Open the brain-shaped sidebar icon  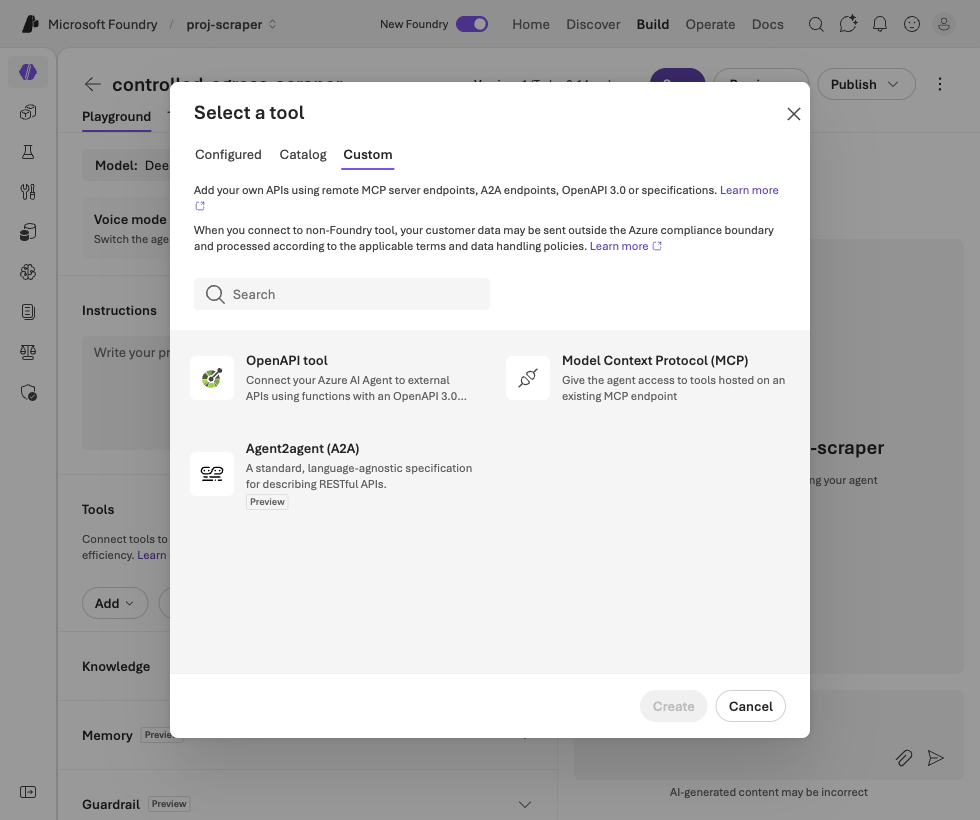click(28, 272)
